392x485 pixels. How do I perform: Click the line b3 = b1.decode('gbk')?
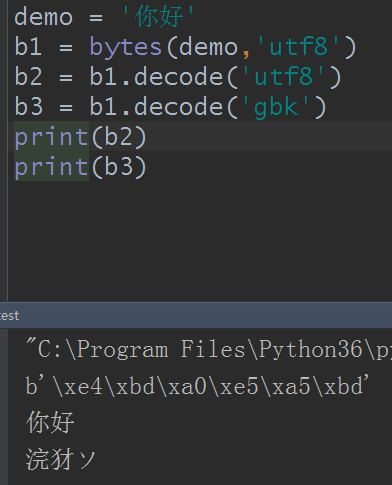coord(170,107)
